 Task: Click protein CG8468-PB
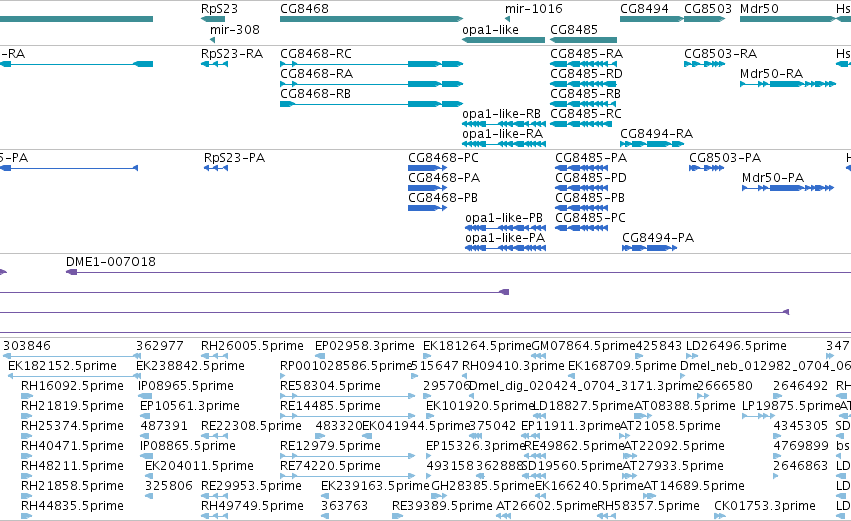pos(443,198)
